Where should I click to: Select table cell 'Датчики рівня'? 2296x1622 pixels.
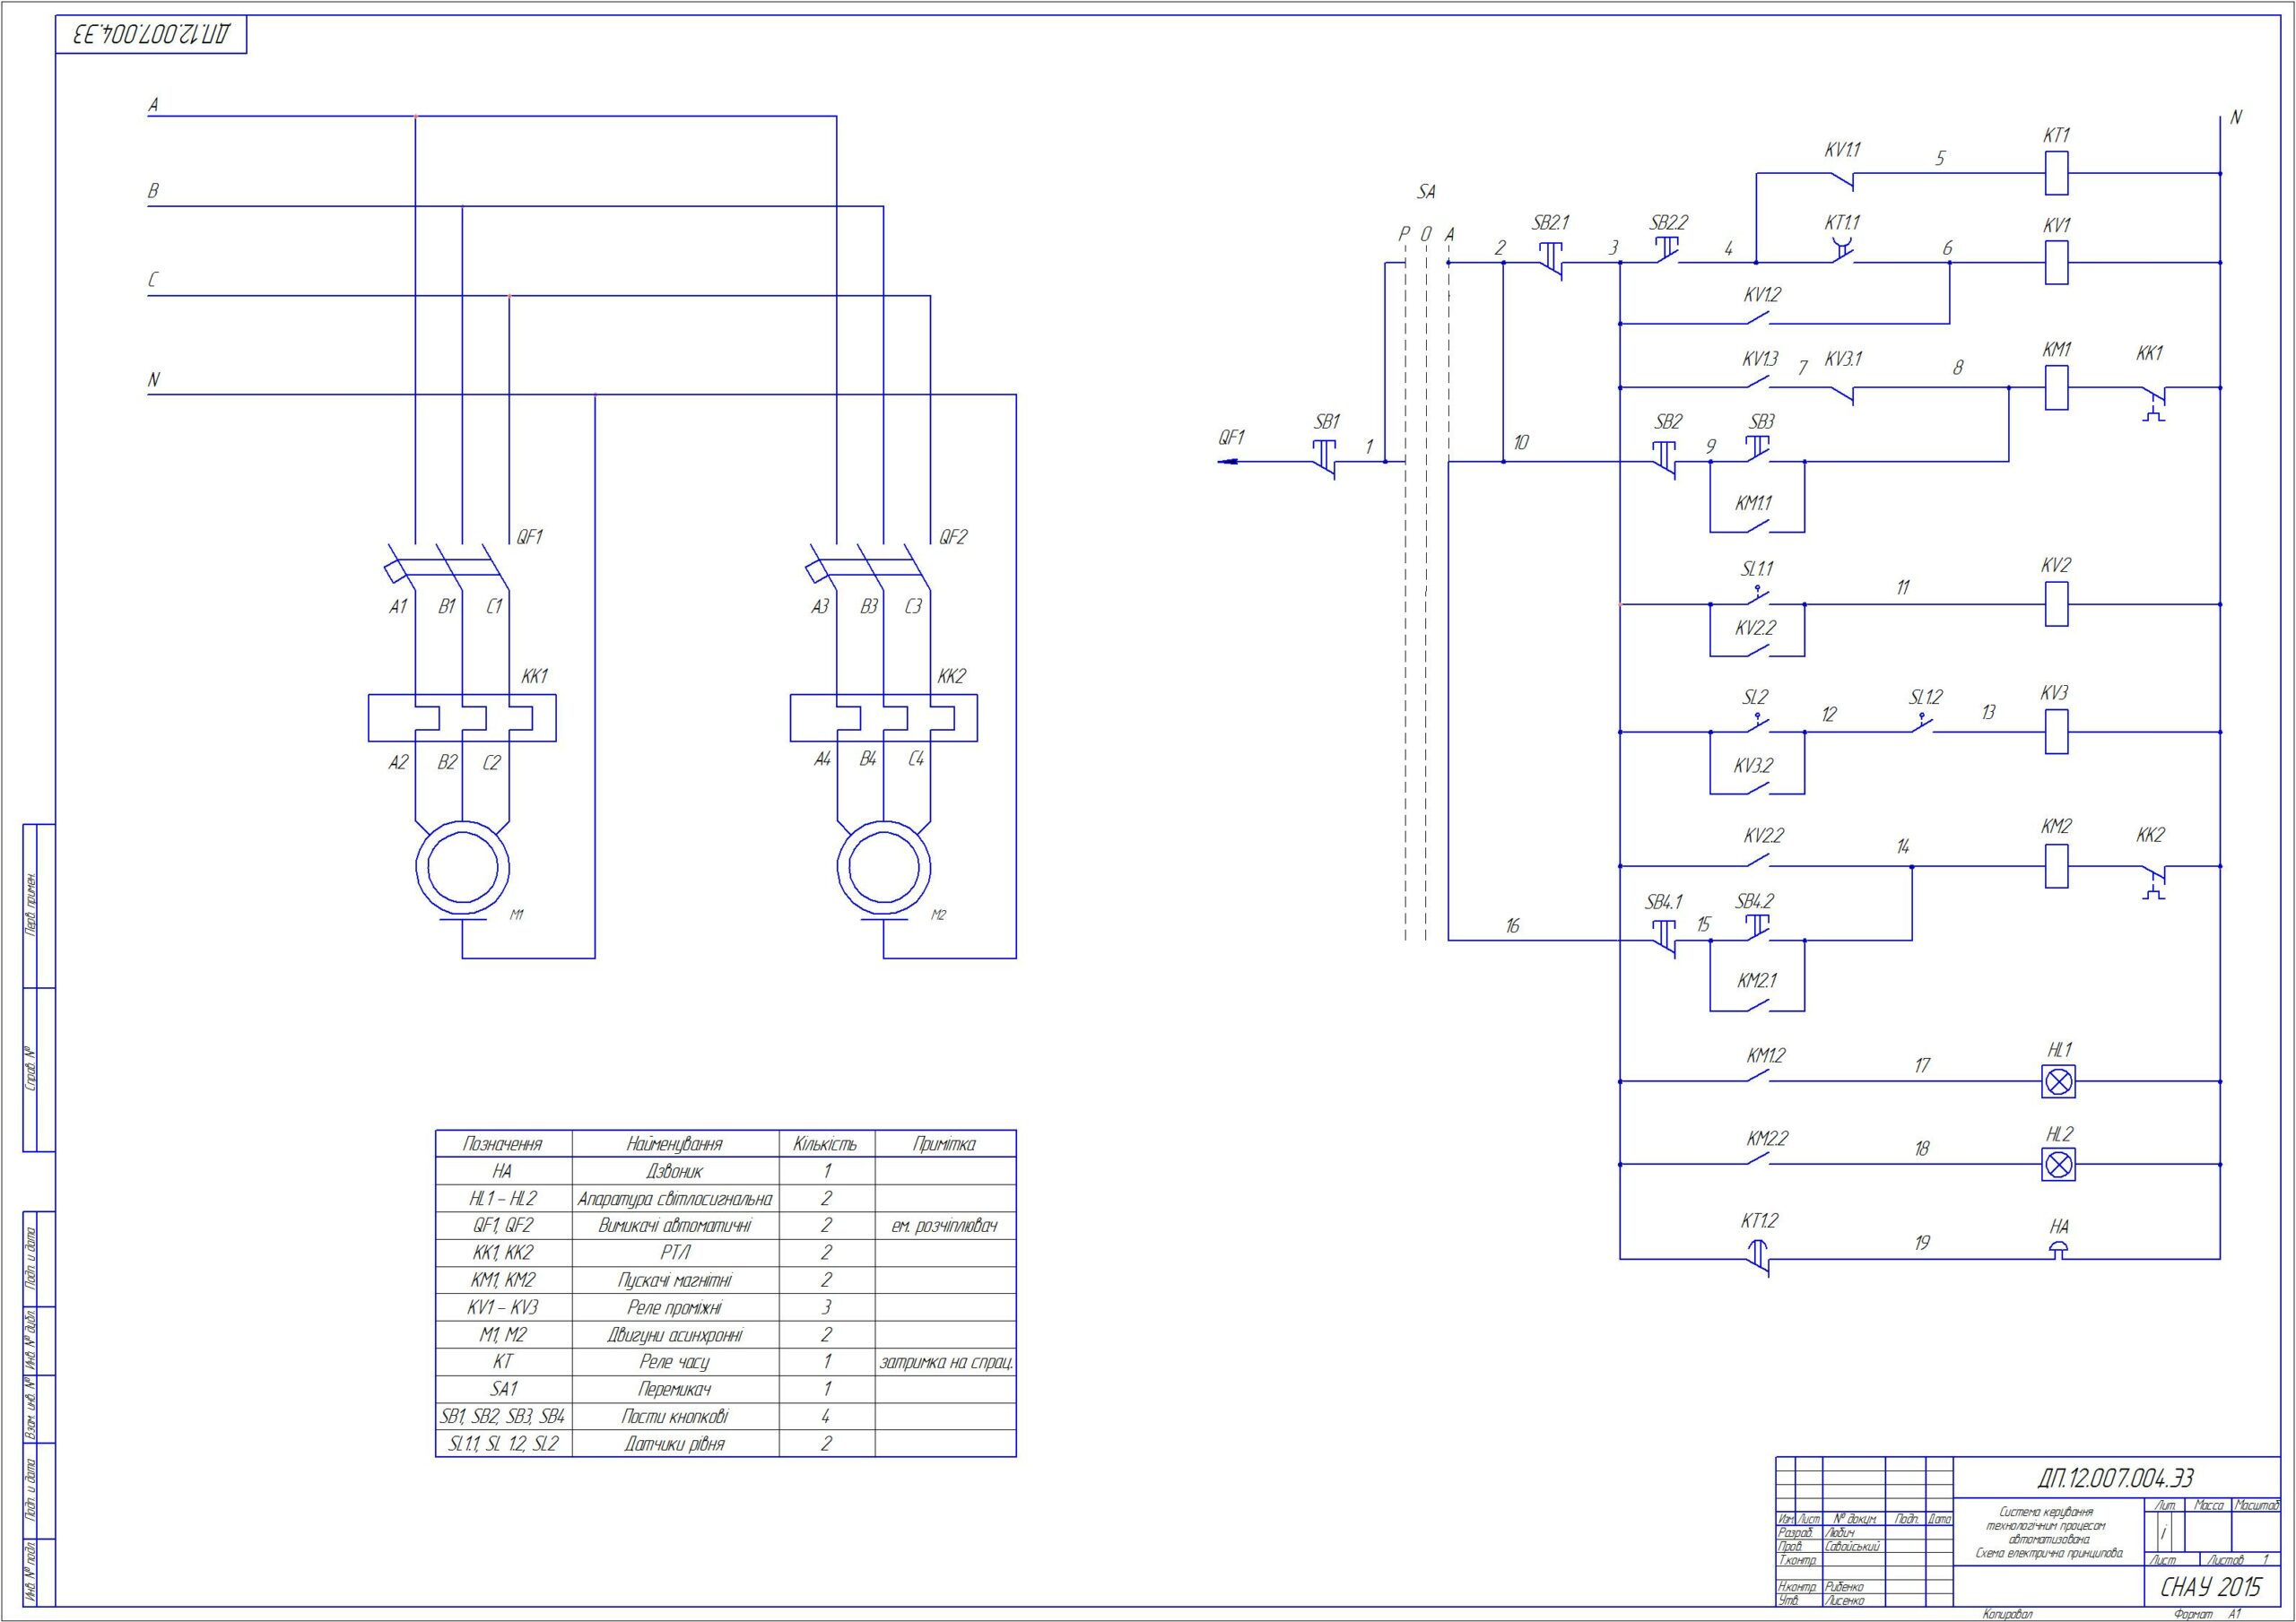click(x=675, y=1444)
